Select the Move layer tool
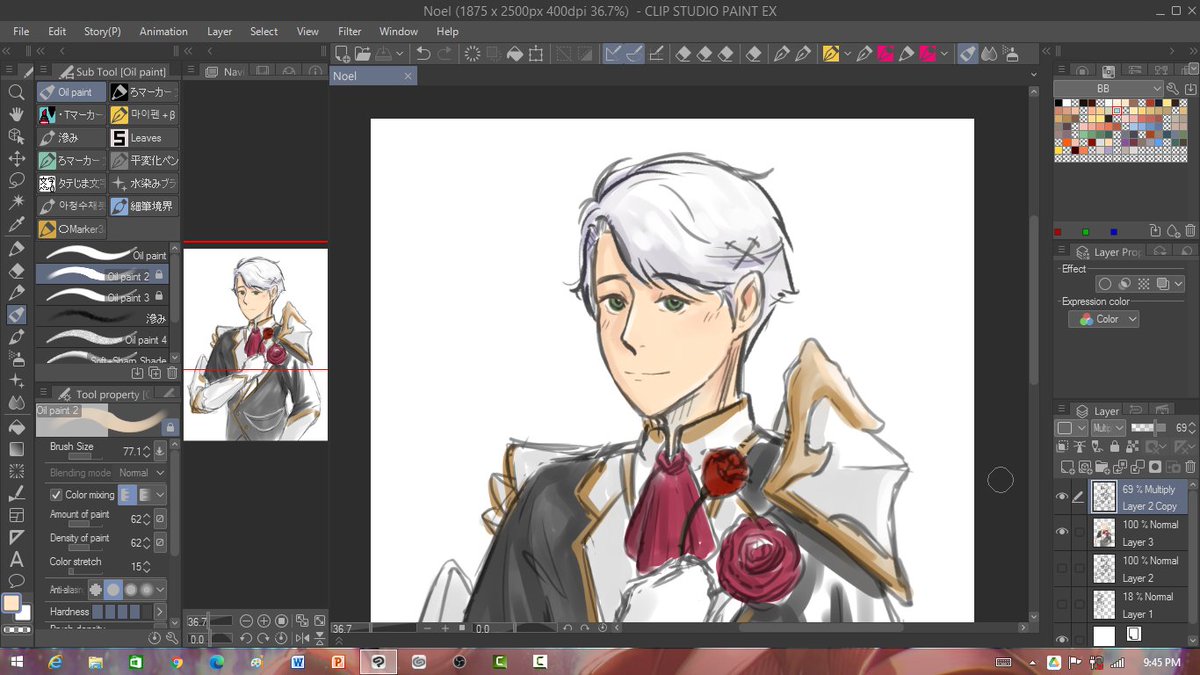This screenshot has width=1200, height=675. (16, 159)
